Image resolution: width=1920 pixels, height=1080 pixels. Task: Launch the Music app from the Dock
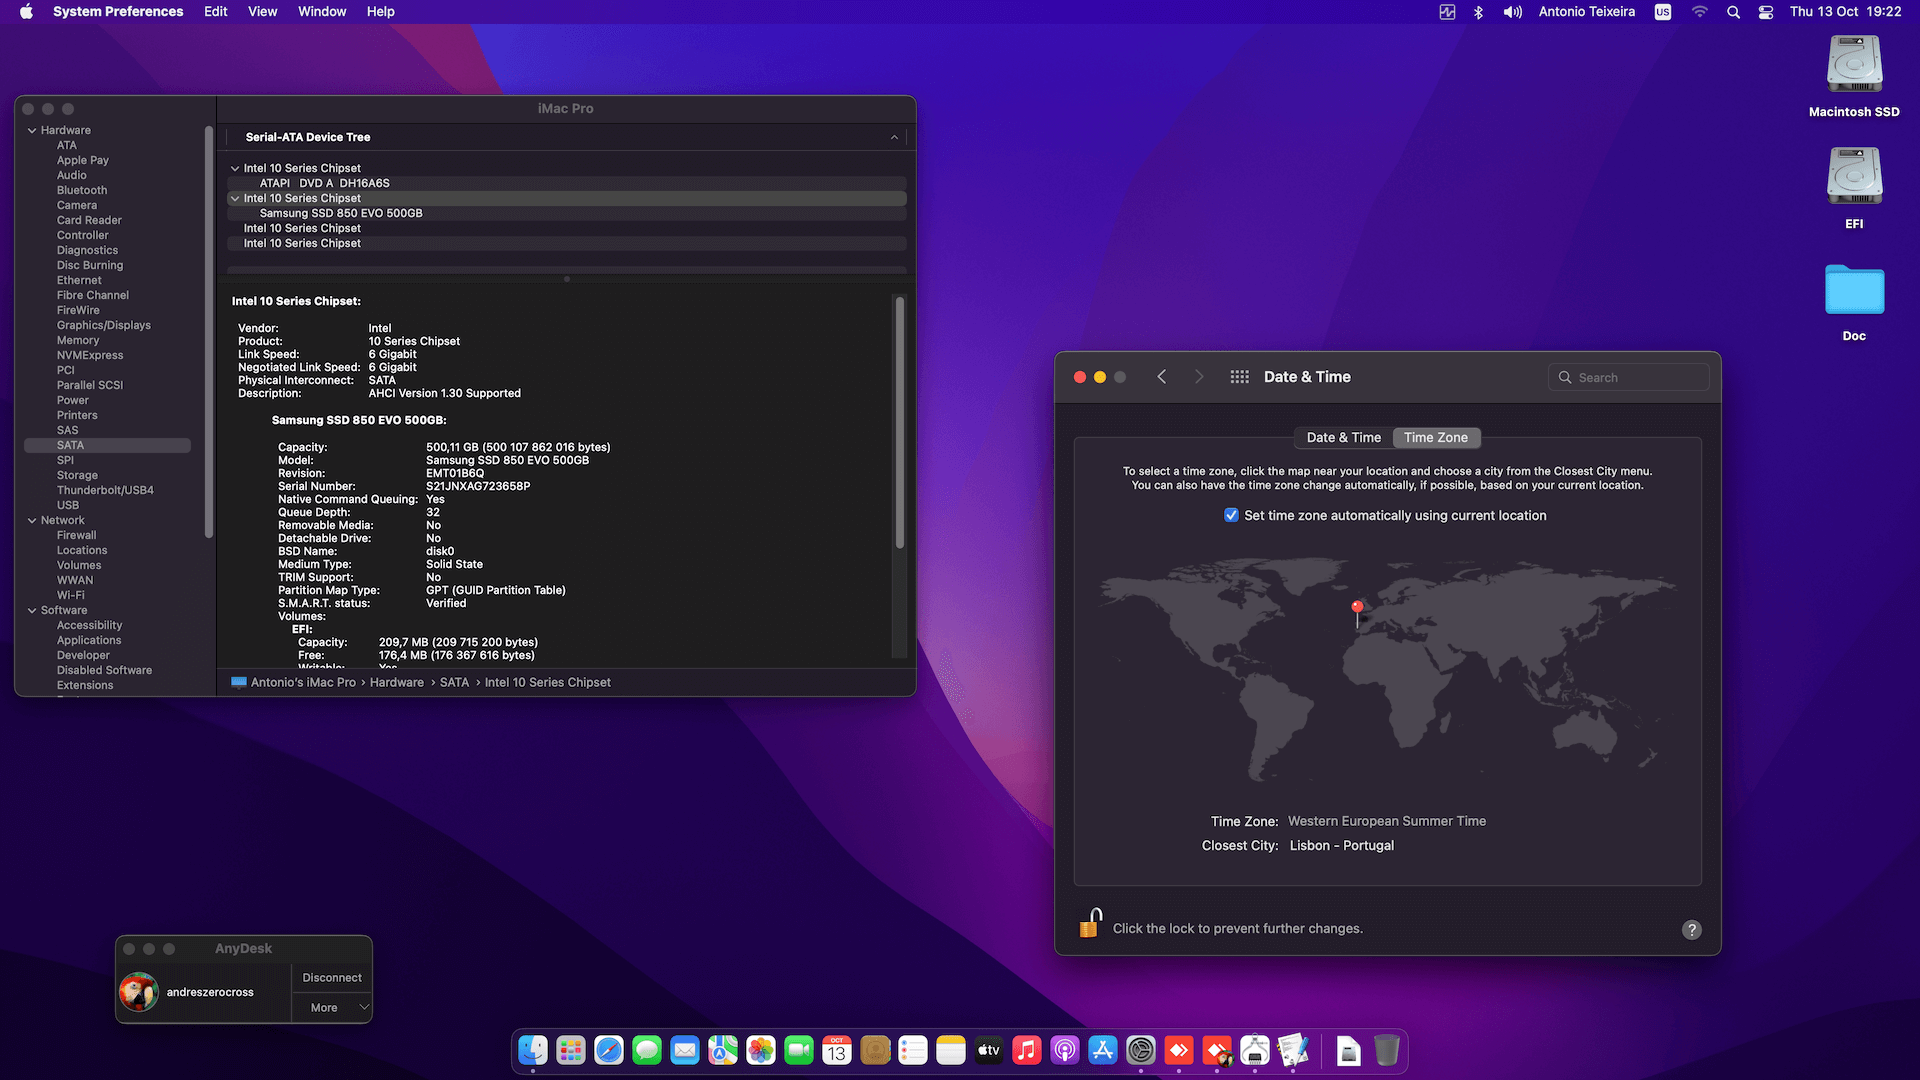click(1027, 1050)
